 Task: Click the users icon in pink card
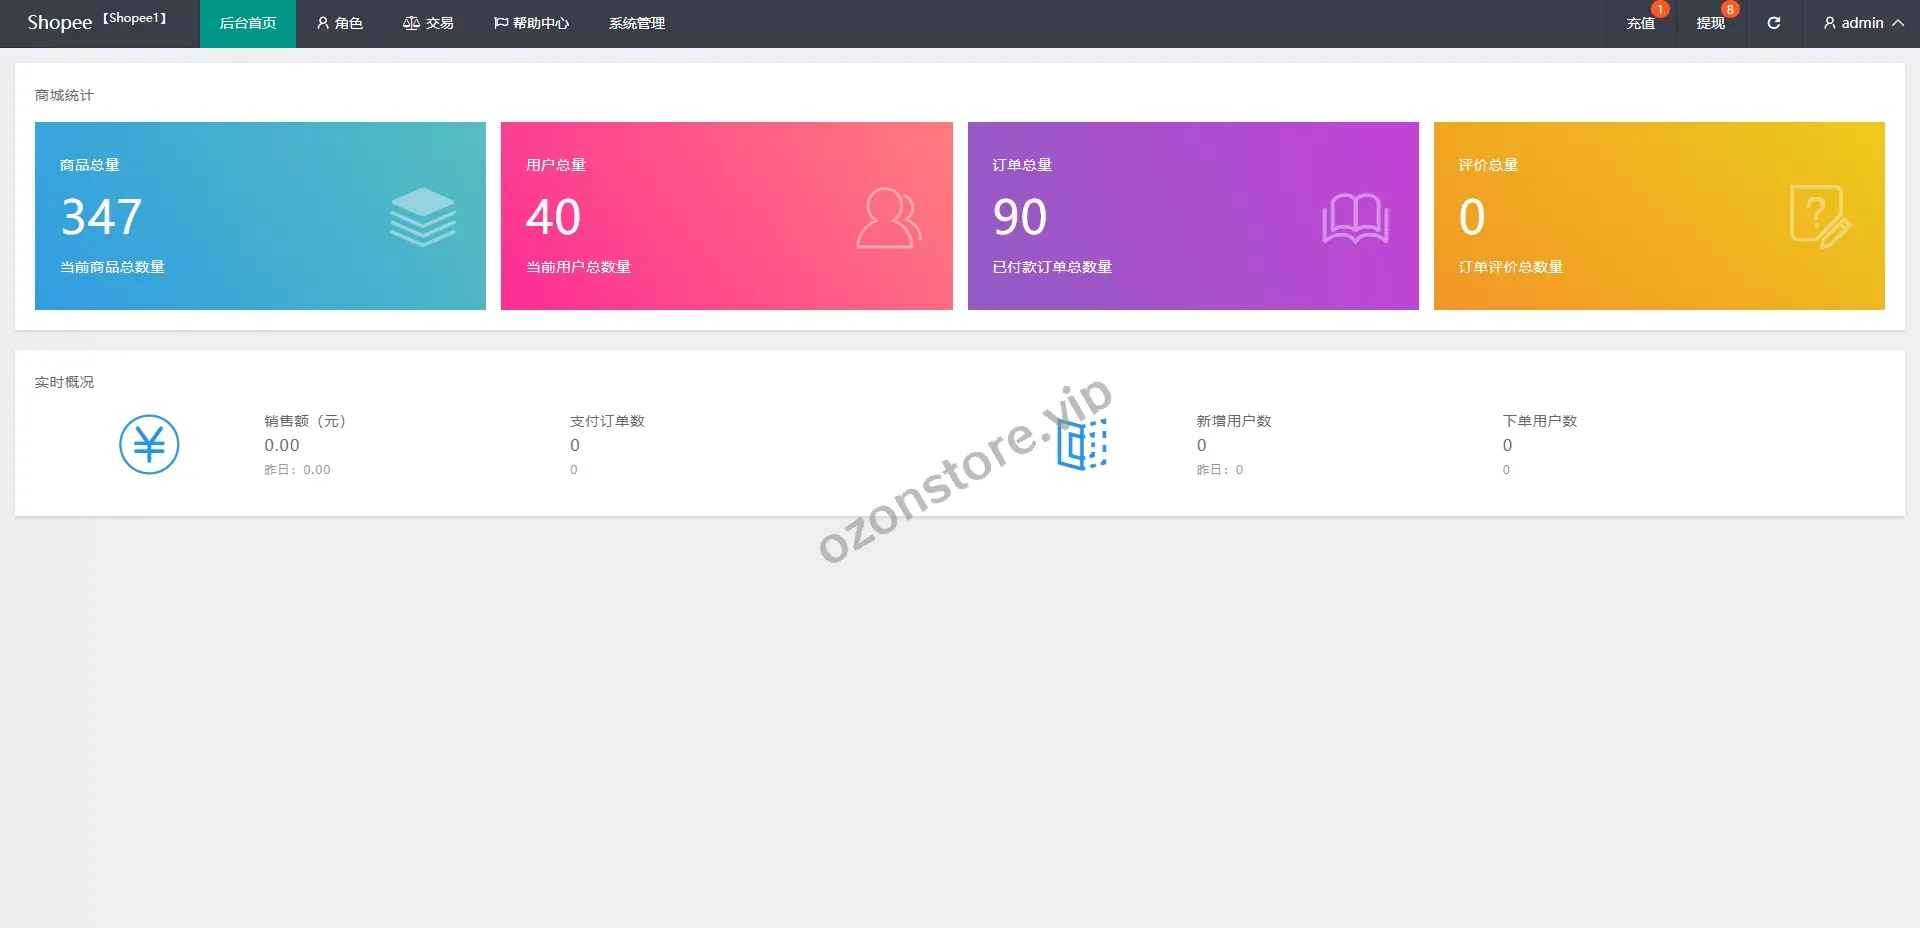click(888, 218)
